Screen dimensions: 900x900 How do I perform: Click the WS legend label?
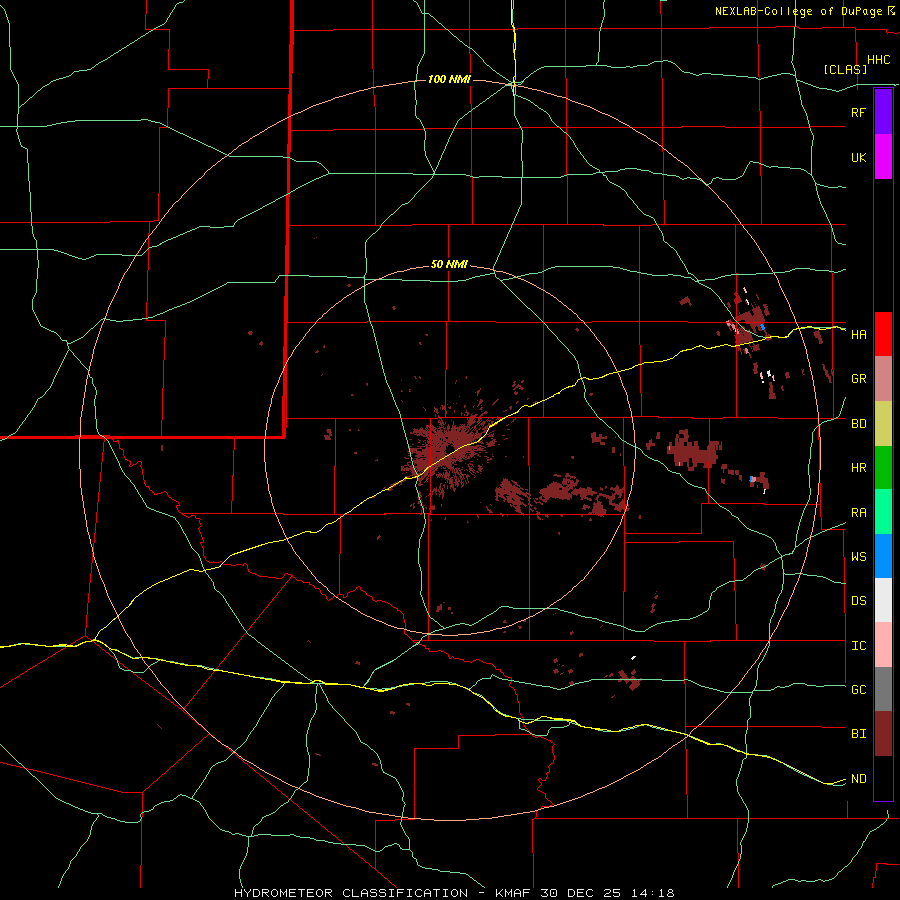858,557
